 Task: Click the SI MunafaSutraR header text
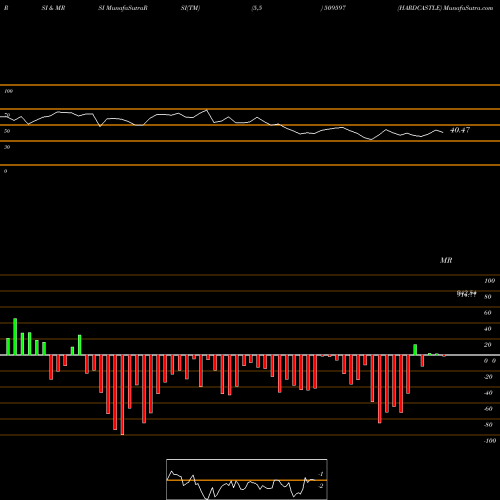point(123,8)
